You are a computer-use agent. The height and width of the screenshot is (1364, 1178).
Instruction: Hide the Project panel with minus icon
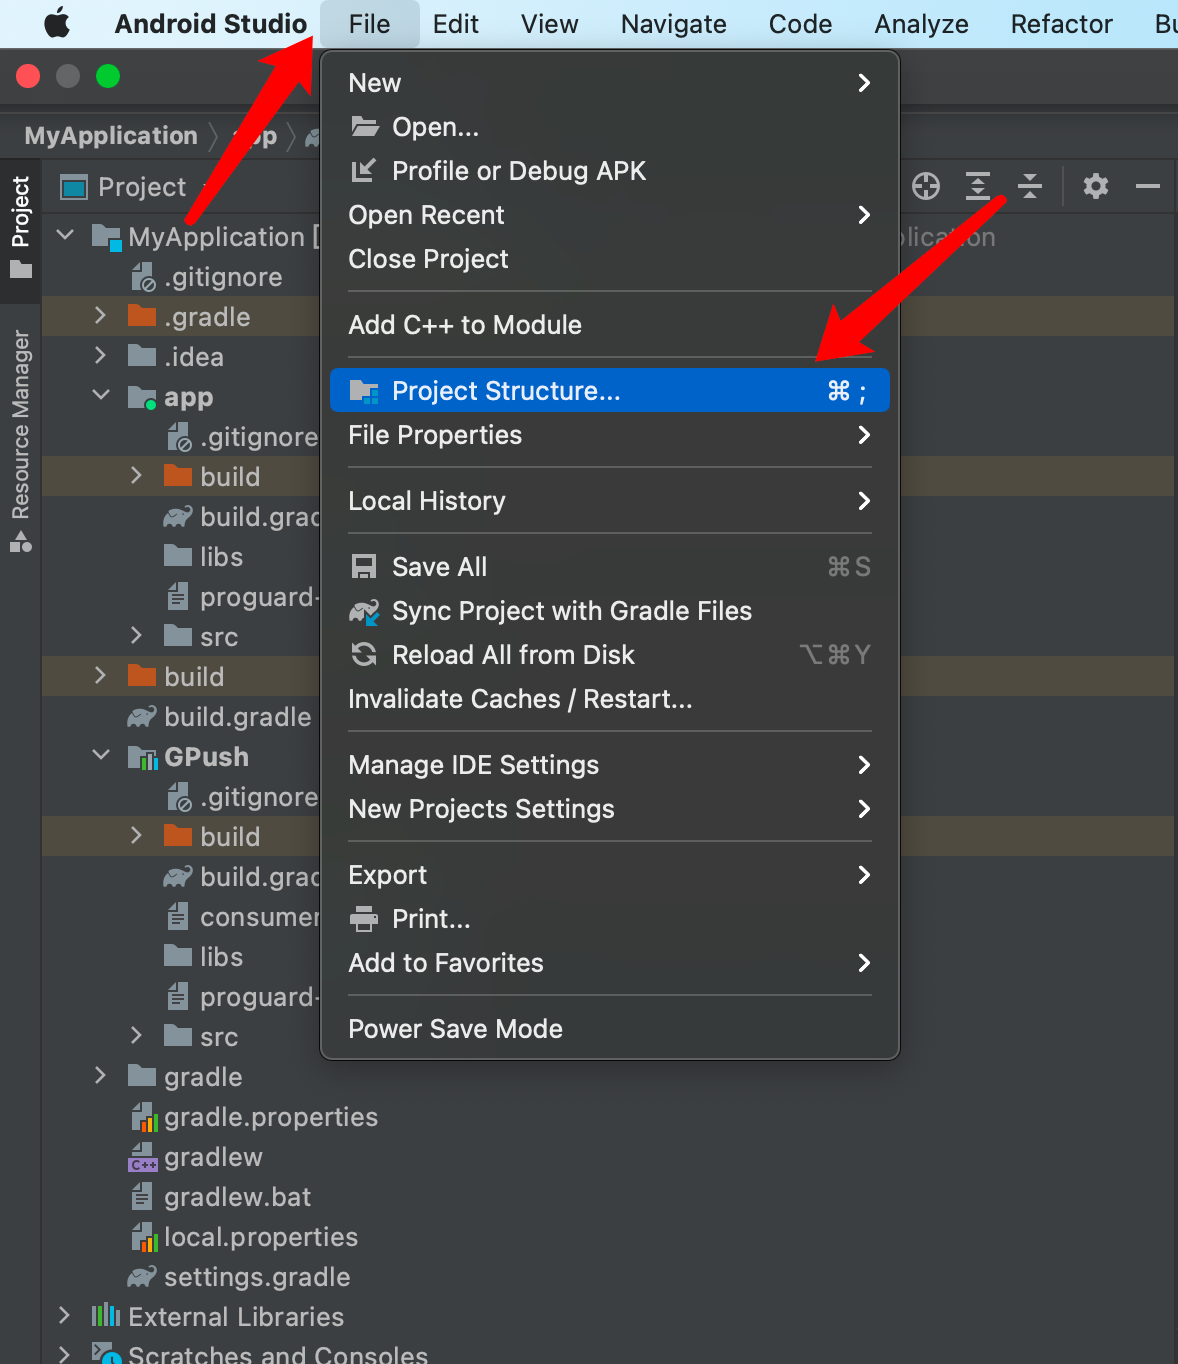coord(1148,186)
